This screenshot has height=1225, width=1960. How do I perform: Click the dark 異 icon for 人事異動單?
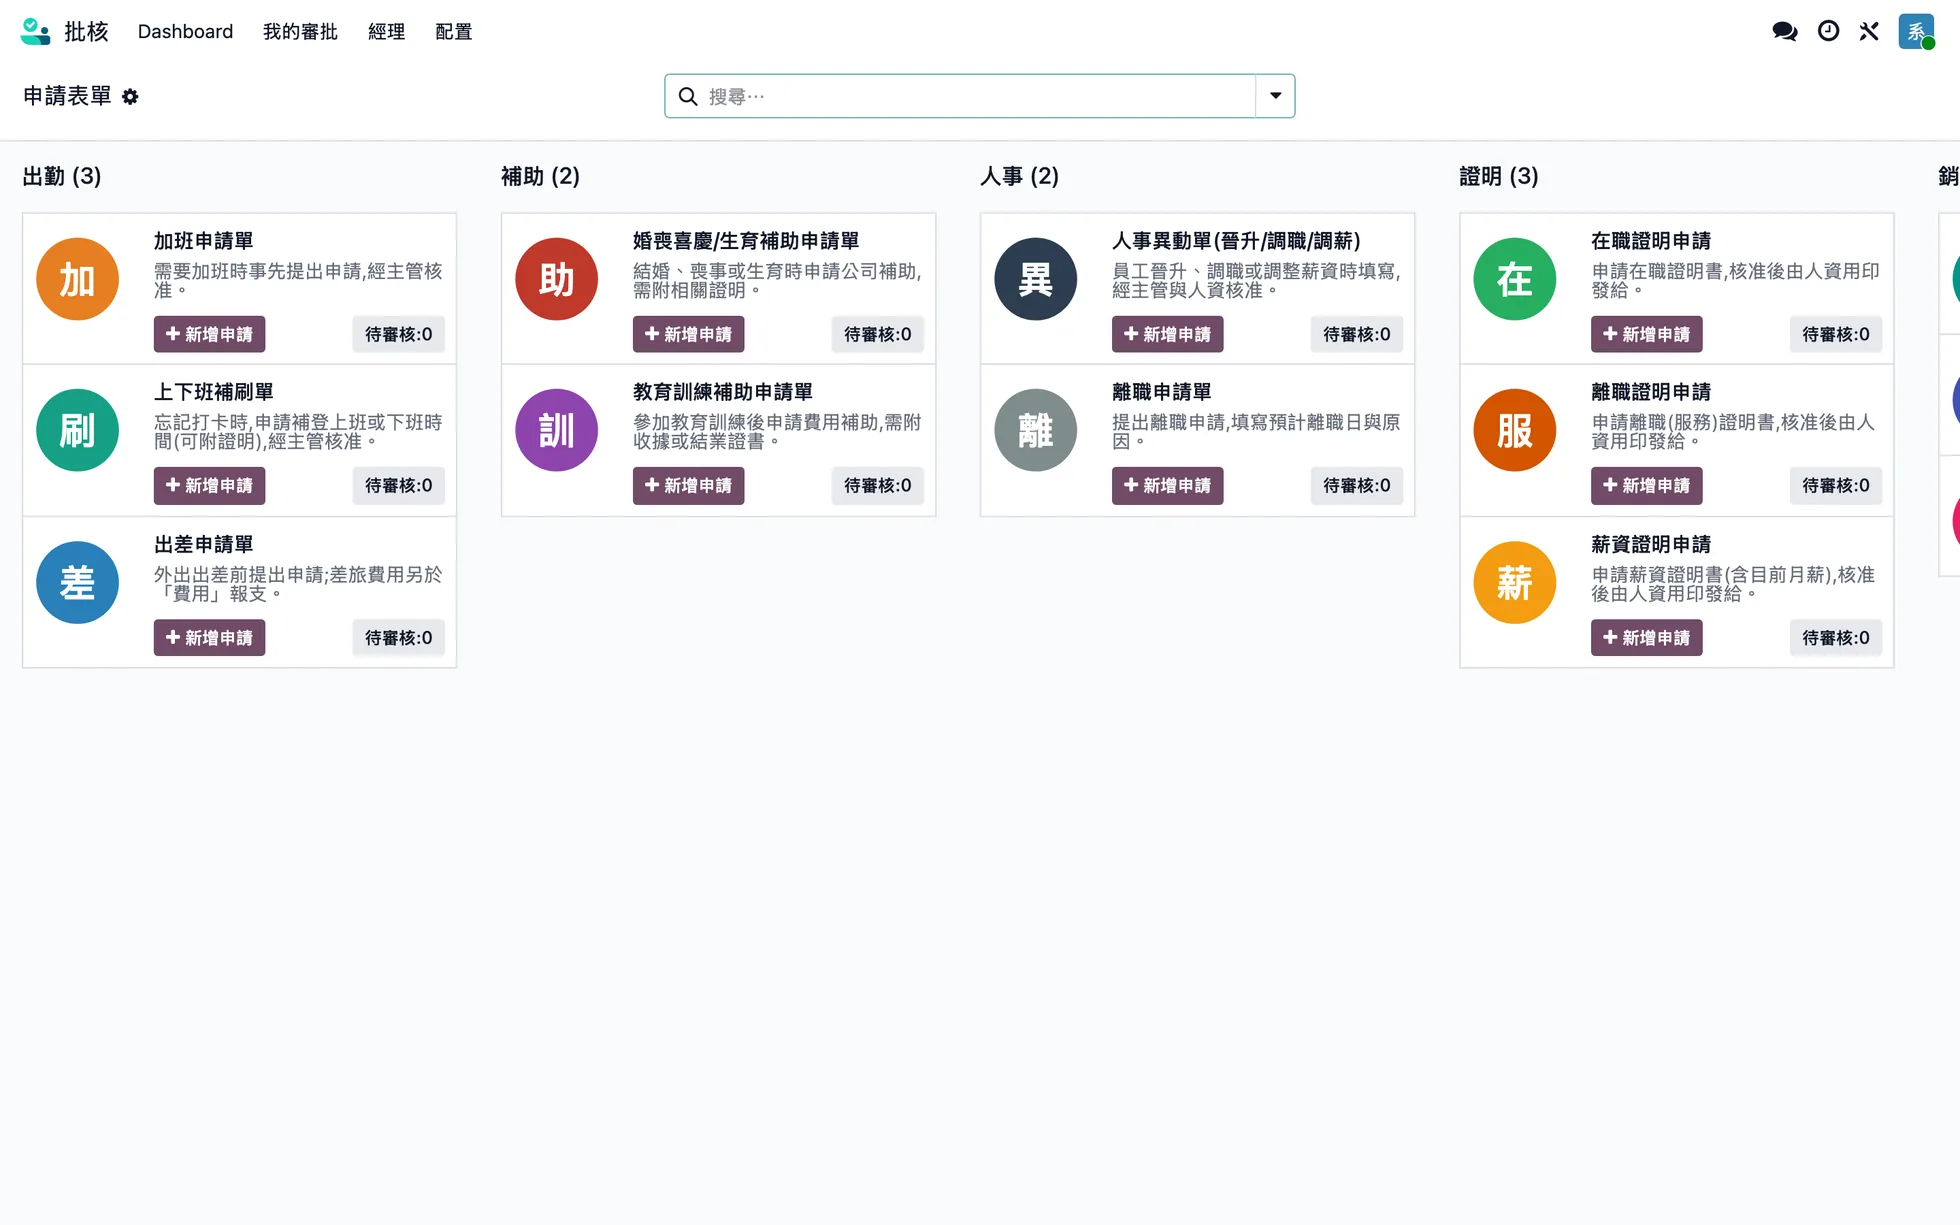coord(1036,279)
